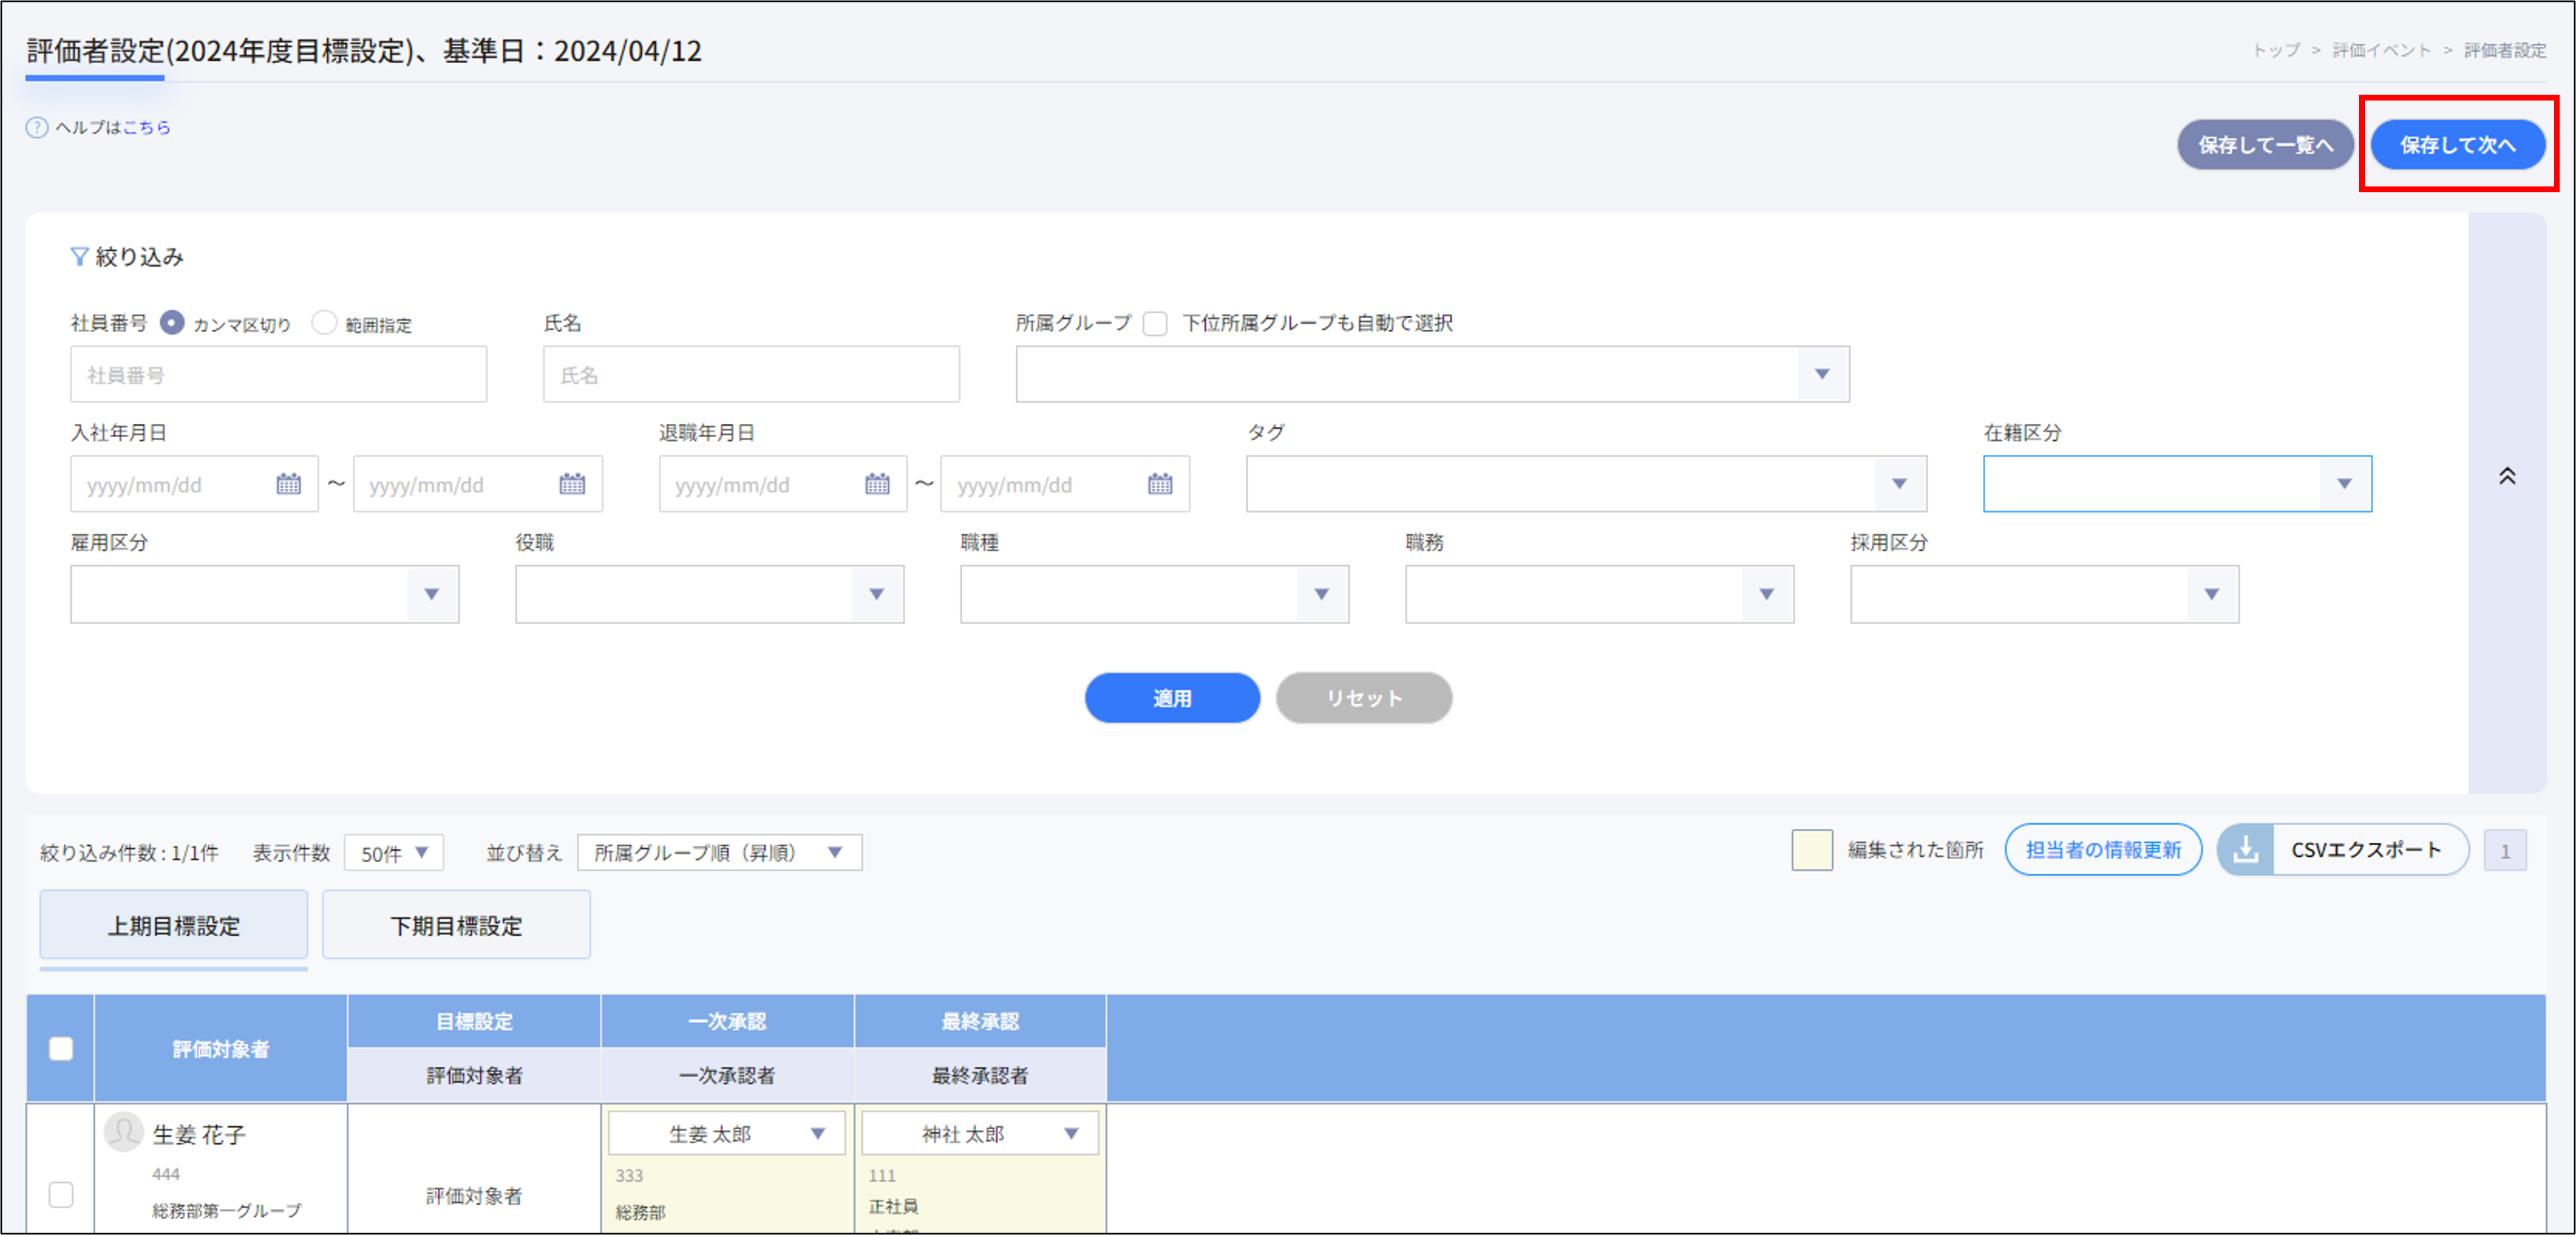
Task: Collapse the filter panel with the chevron icon
Action: (x=2508, y=477)
